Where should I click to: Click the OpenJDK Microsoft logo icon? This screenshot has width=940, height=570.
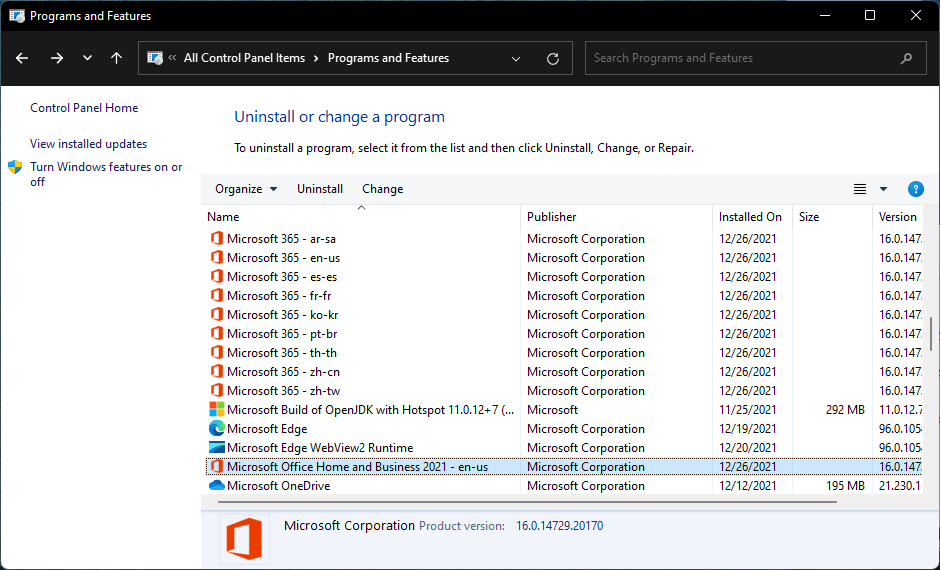216,410
